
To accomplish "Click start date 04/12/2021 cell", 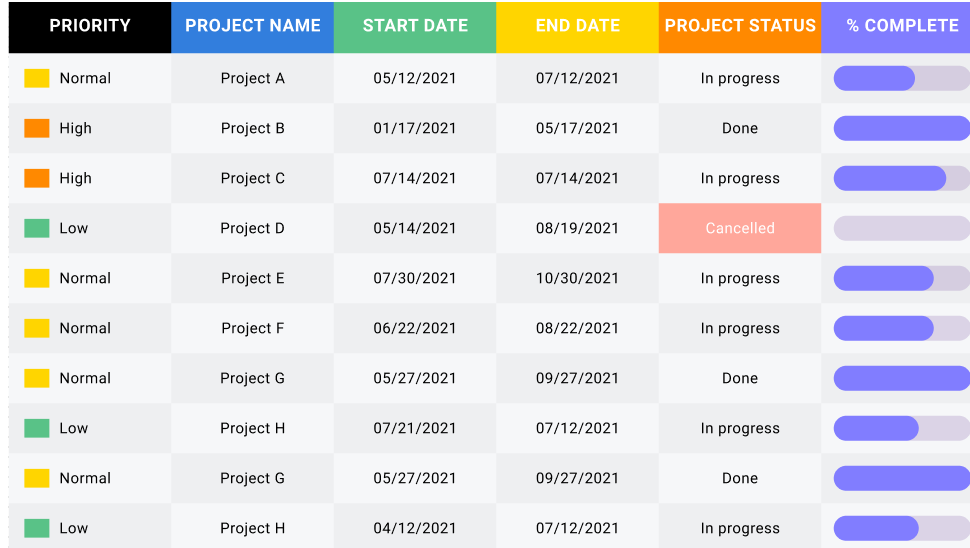I will pos(415,528).
